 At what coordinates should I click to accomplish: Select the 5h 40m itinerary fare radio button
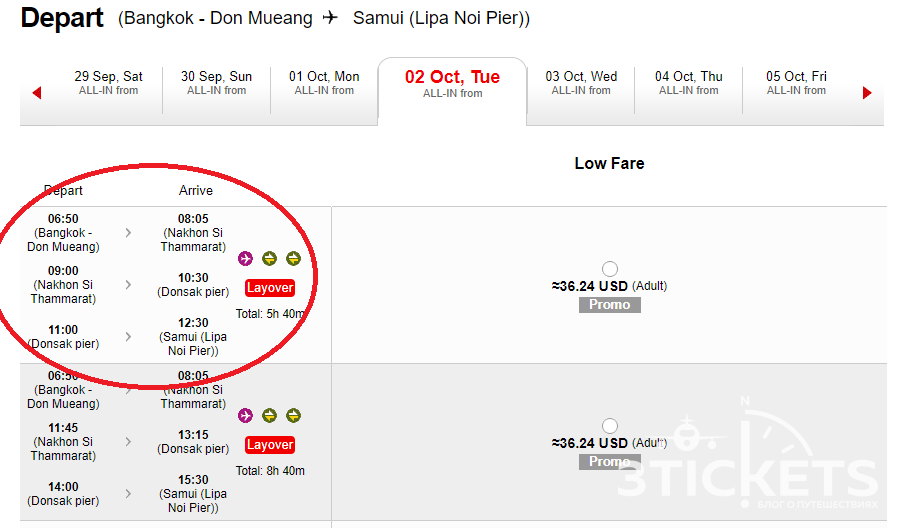[x=610, y=269]
